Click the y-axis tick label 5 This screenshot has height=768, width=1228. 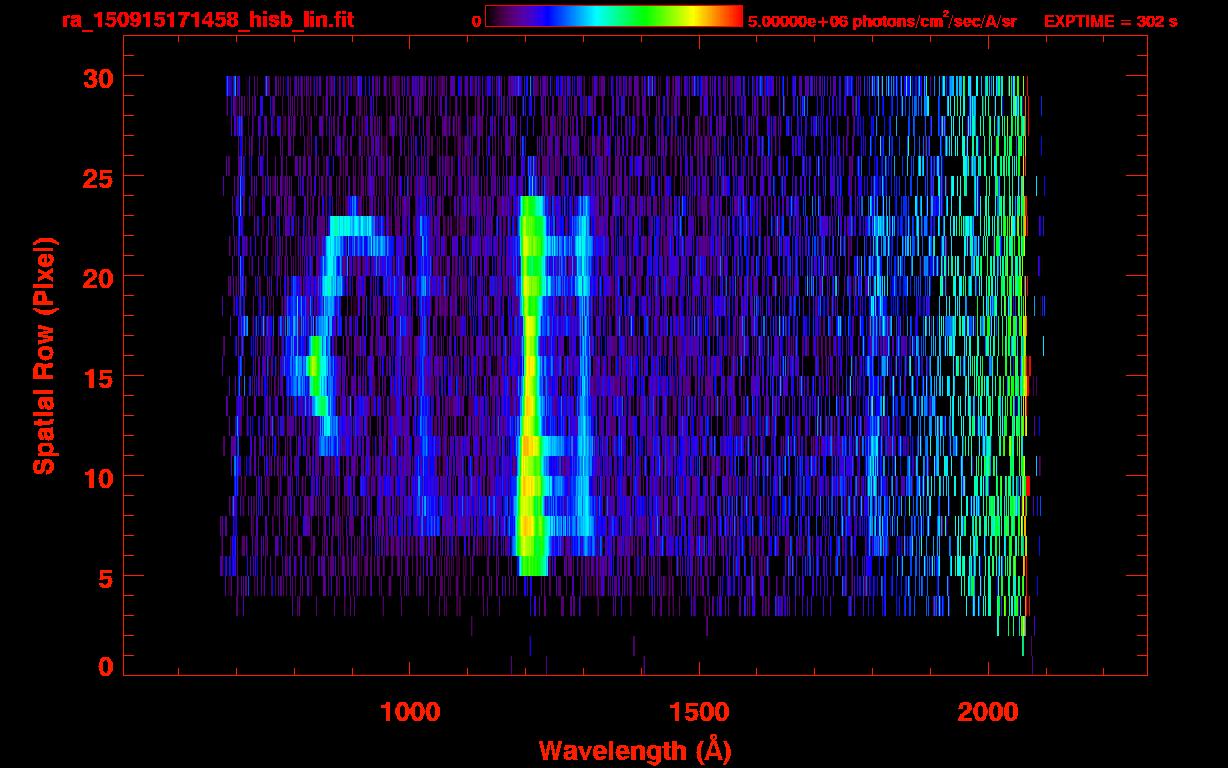tap(105, 577)
